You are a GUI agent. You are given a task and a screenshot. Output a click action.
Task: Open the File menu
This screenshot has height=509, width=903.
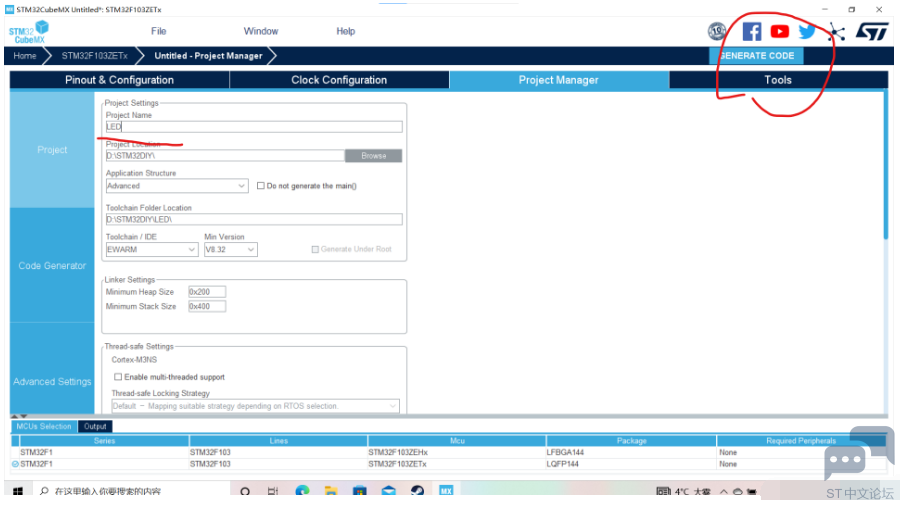point(158,31)
